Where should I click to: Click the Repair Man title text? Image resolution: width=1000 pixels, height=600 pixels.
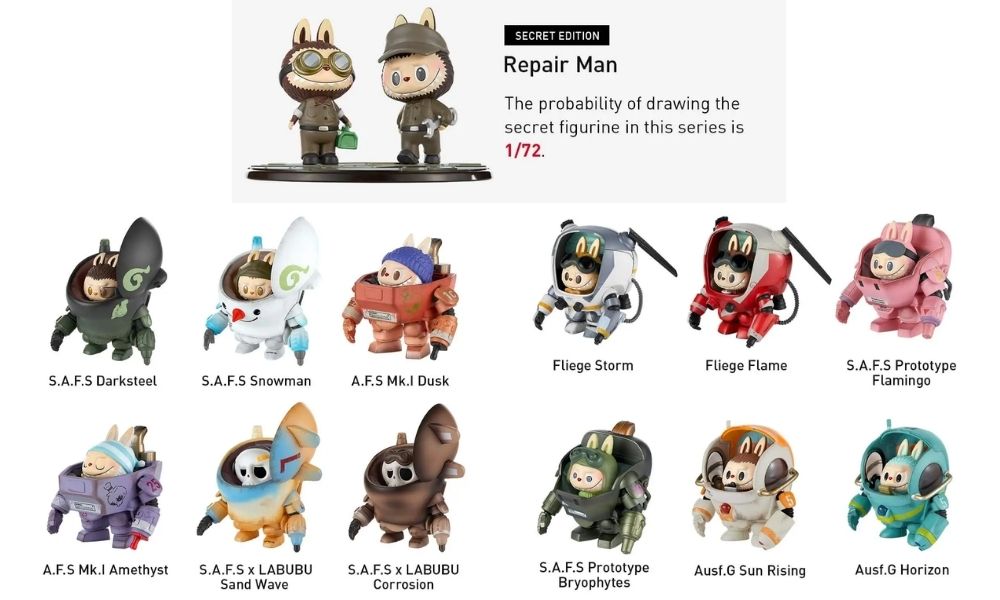(560, 65)
